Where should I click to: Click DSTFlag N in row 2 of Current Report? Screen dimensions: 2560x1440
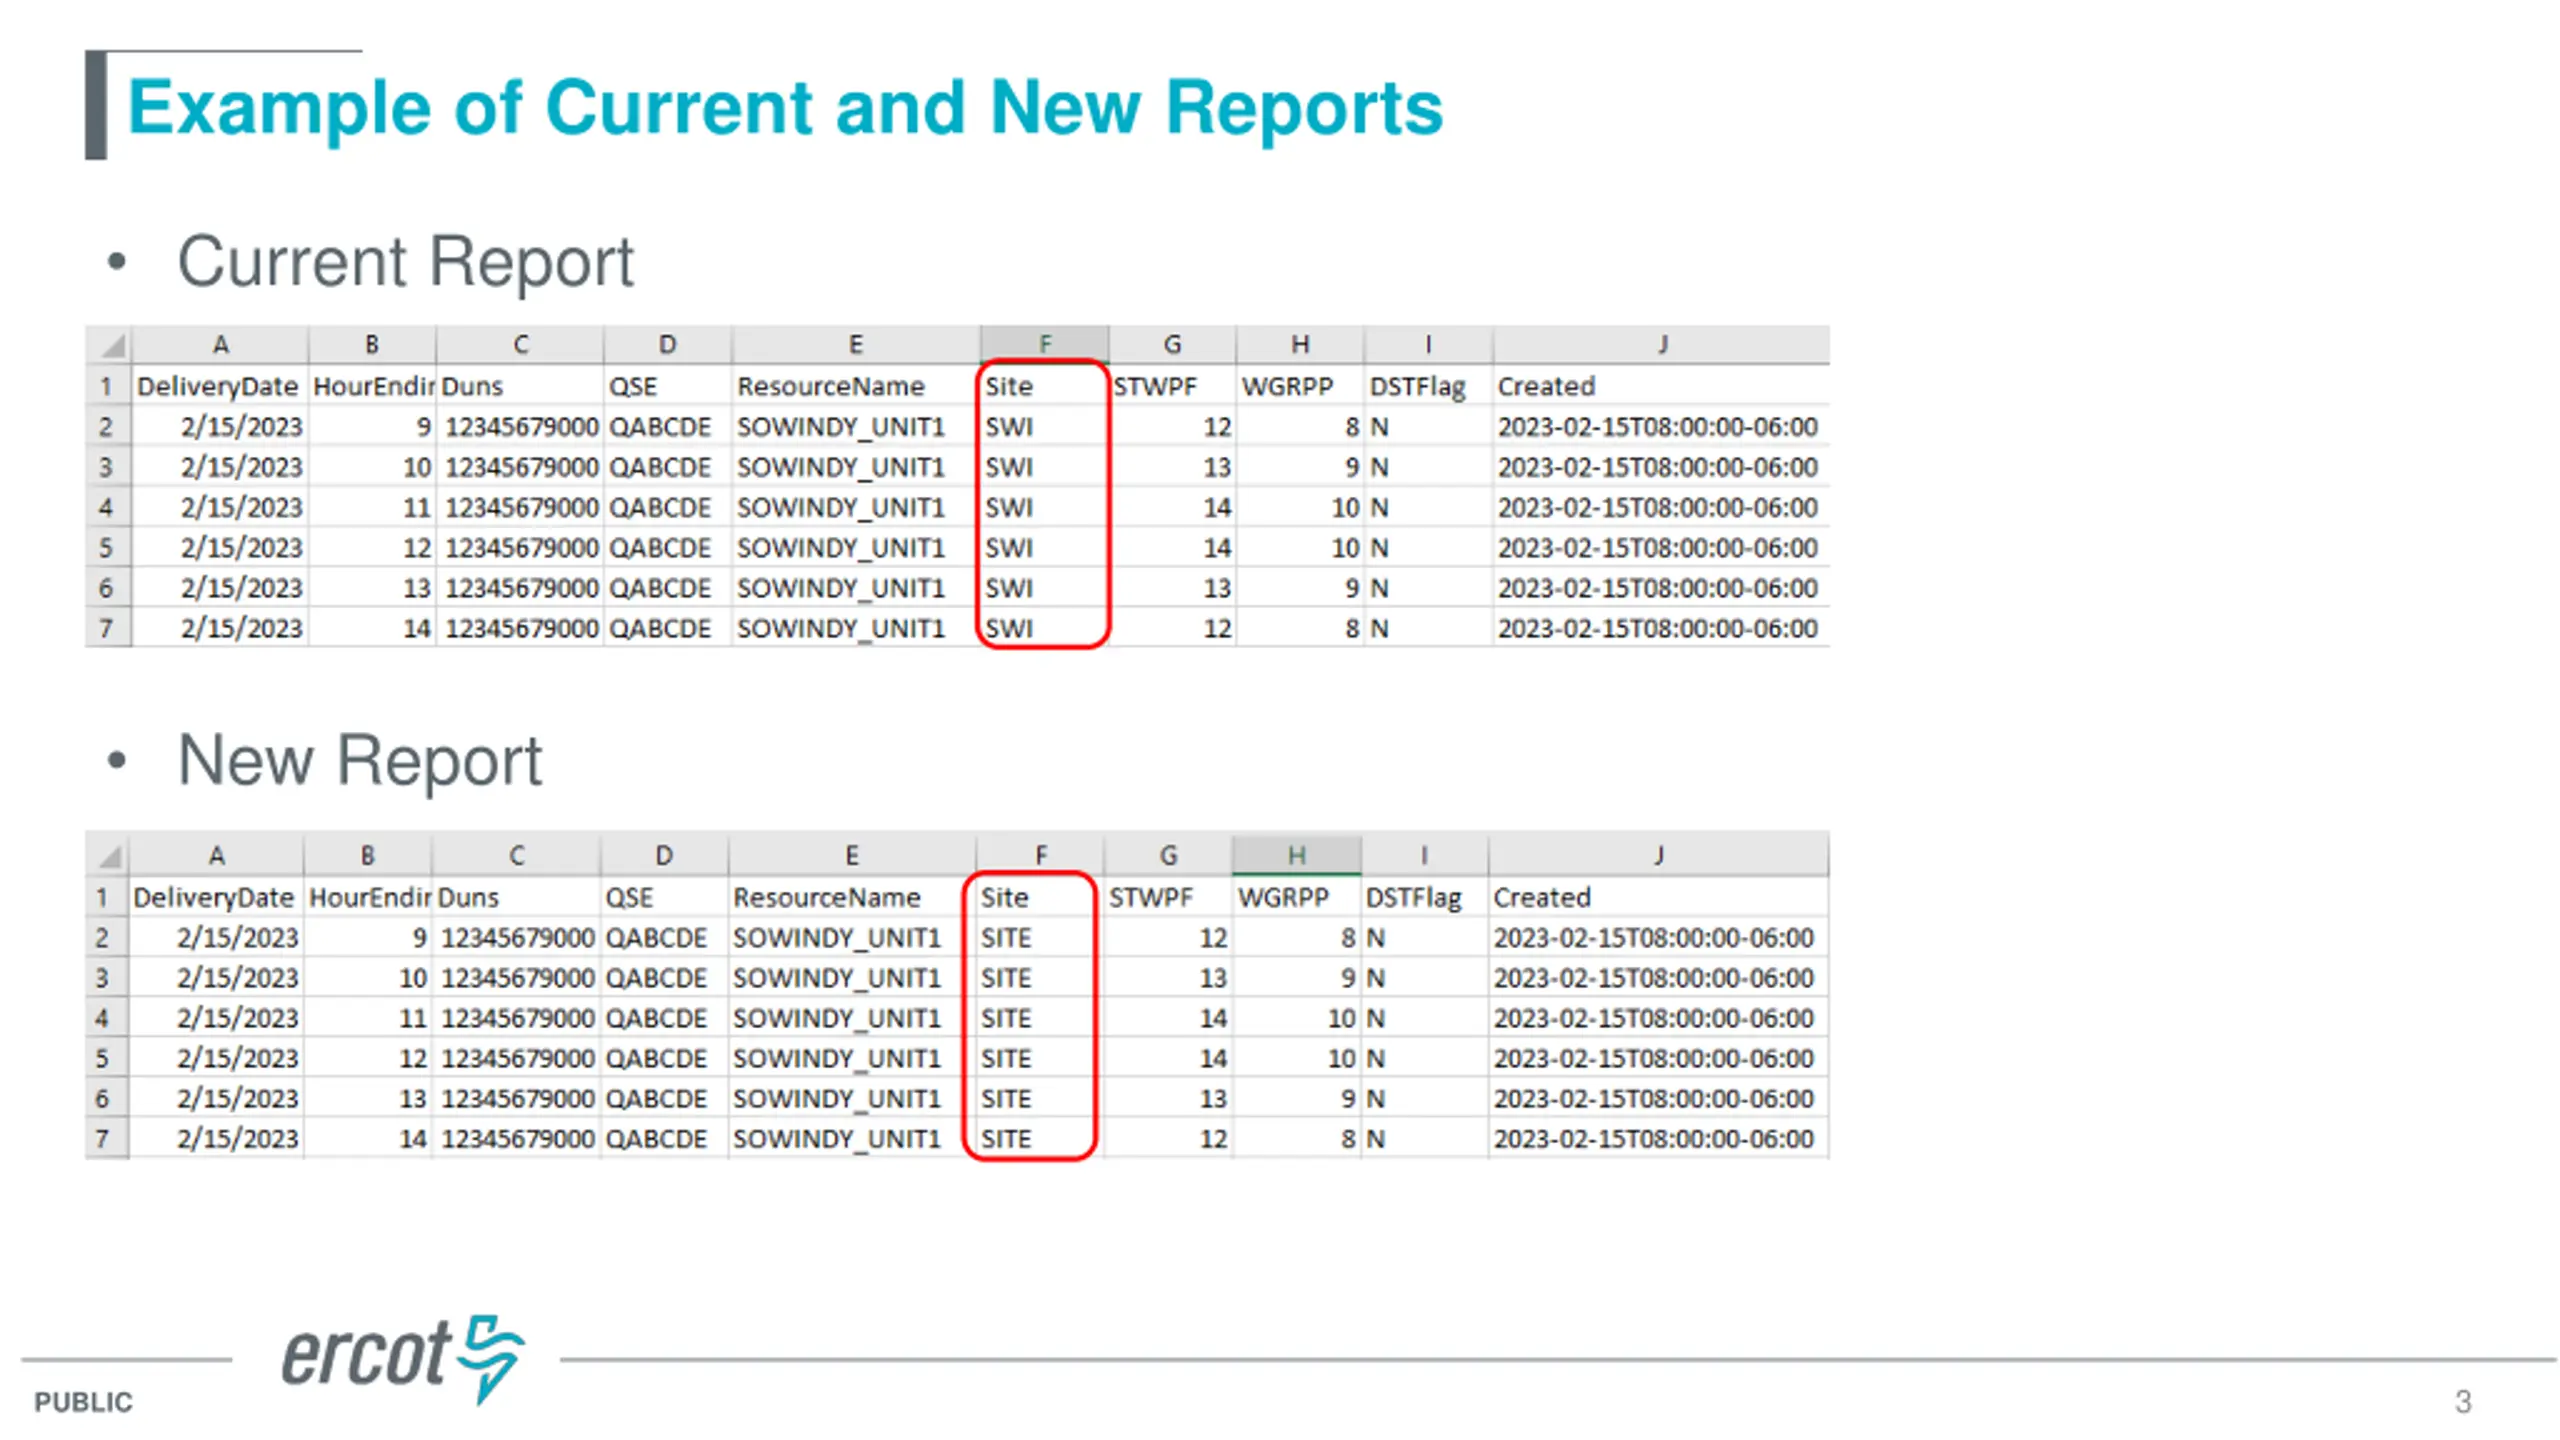click(1428, 427)
